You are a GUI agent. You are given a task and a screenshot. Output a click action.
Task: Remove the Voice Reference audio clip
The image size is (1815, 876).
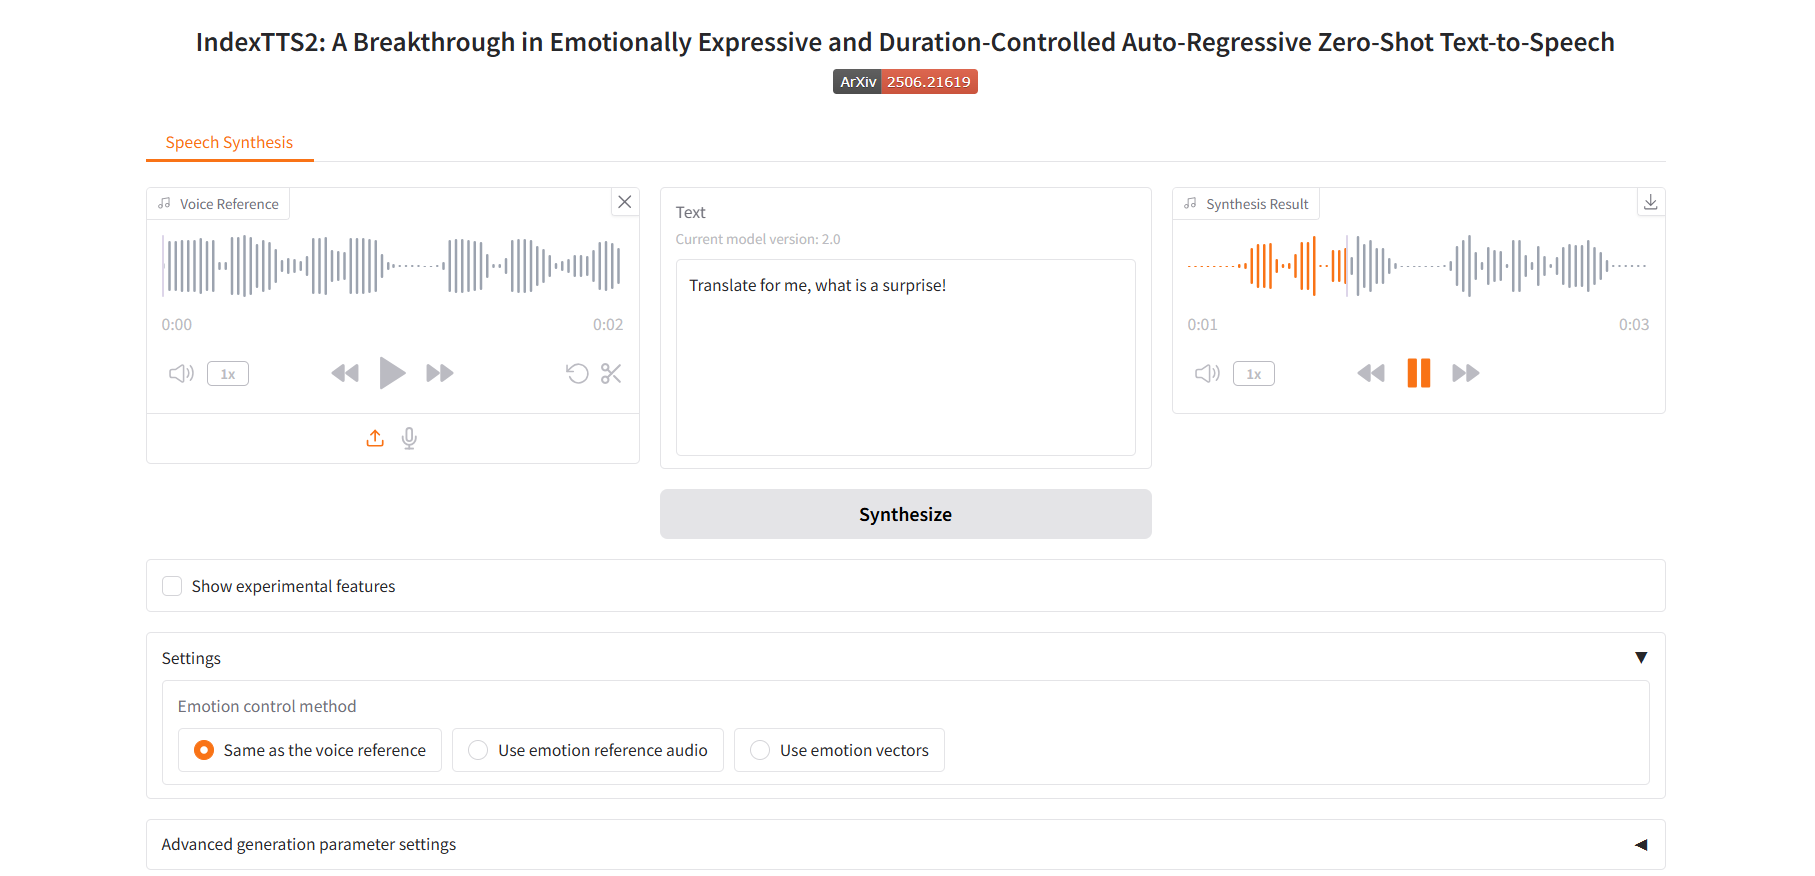coord(625,202)
